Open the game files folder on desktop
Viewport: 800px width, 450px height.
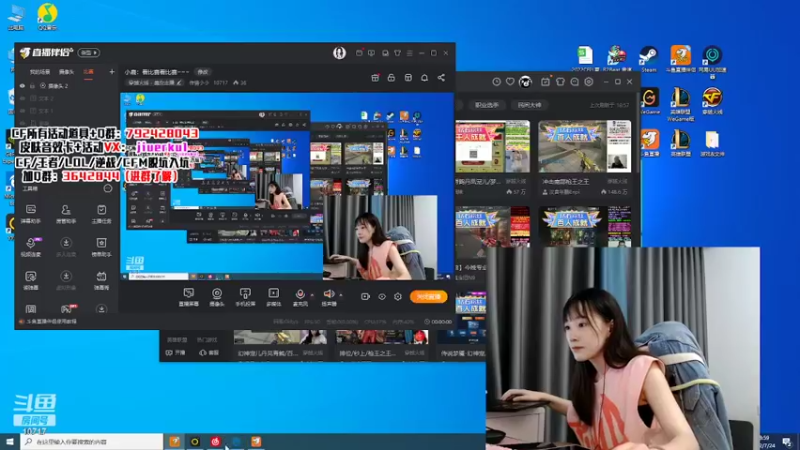pyautogui.click(x=712, y=143)
